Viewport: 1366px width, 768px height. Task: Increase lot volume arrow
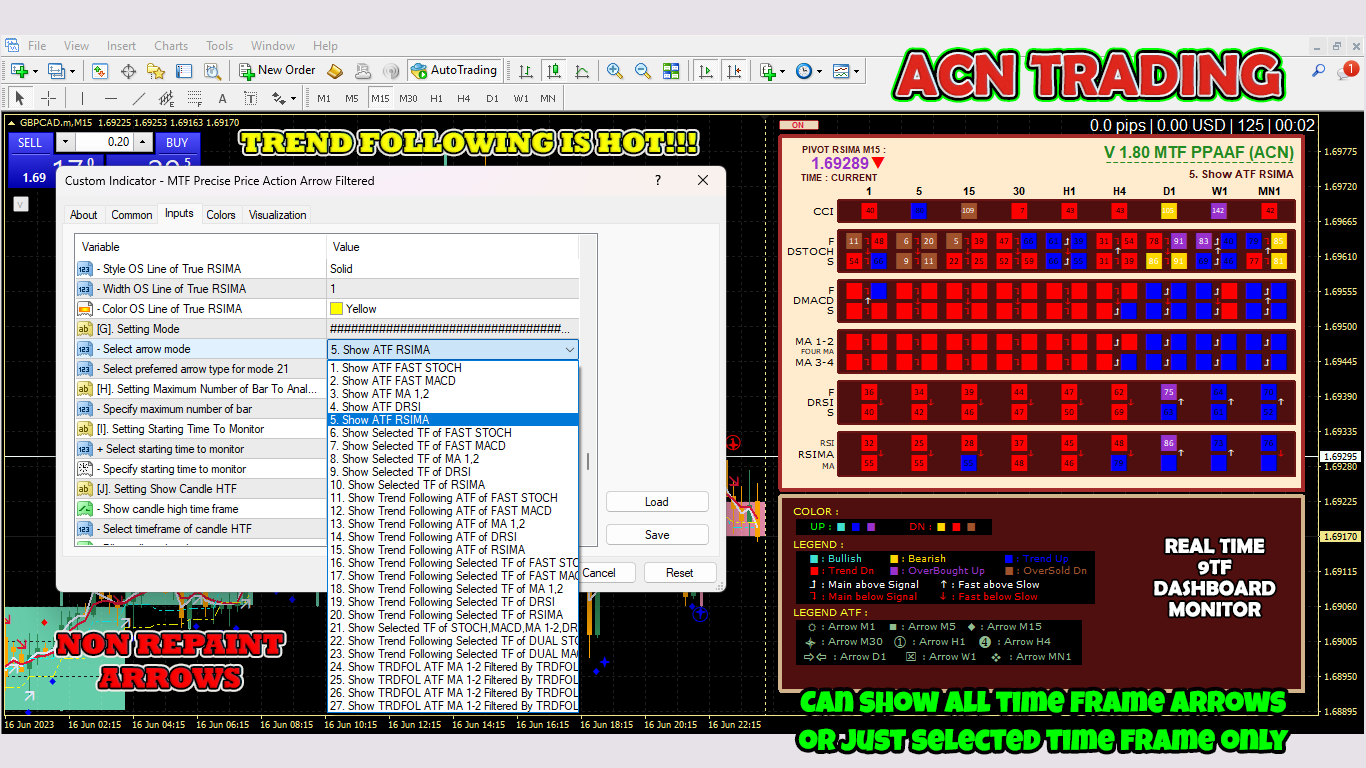[142, 142]
